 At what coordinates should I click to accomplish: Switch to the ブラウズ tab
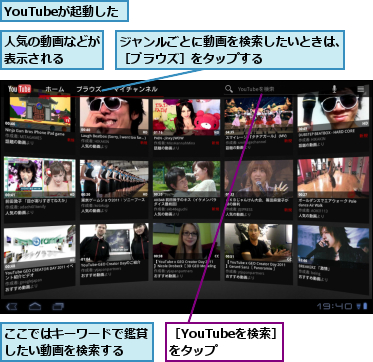tap(89, 89)
